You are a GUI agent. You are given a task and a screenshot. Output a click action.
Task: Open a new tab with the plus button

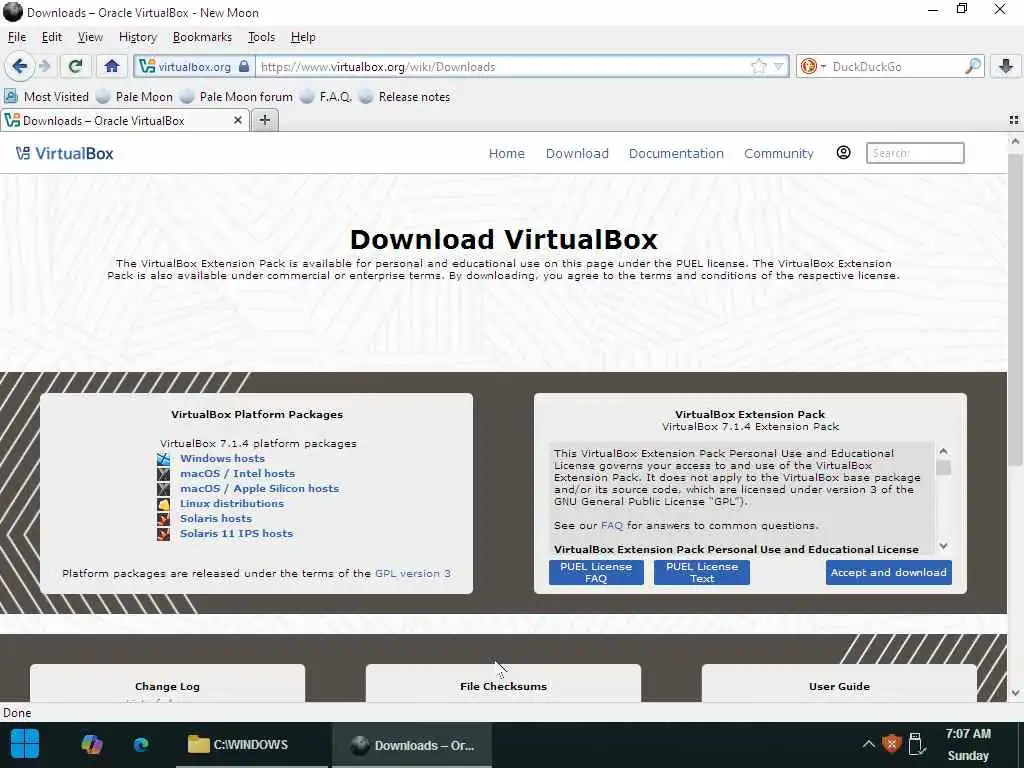(264, 120)
